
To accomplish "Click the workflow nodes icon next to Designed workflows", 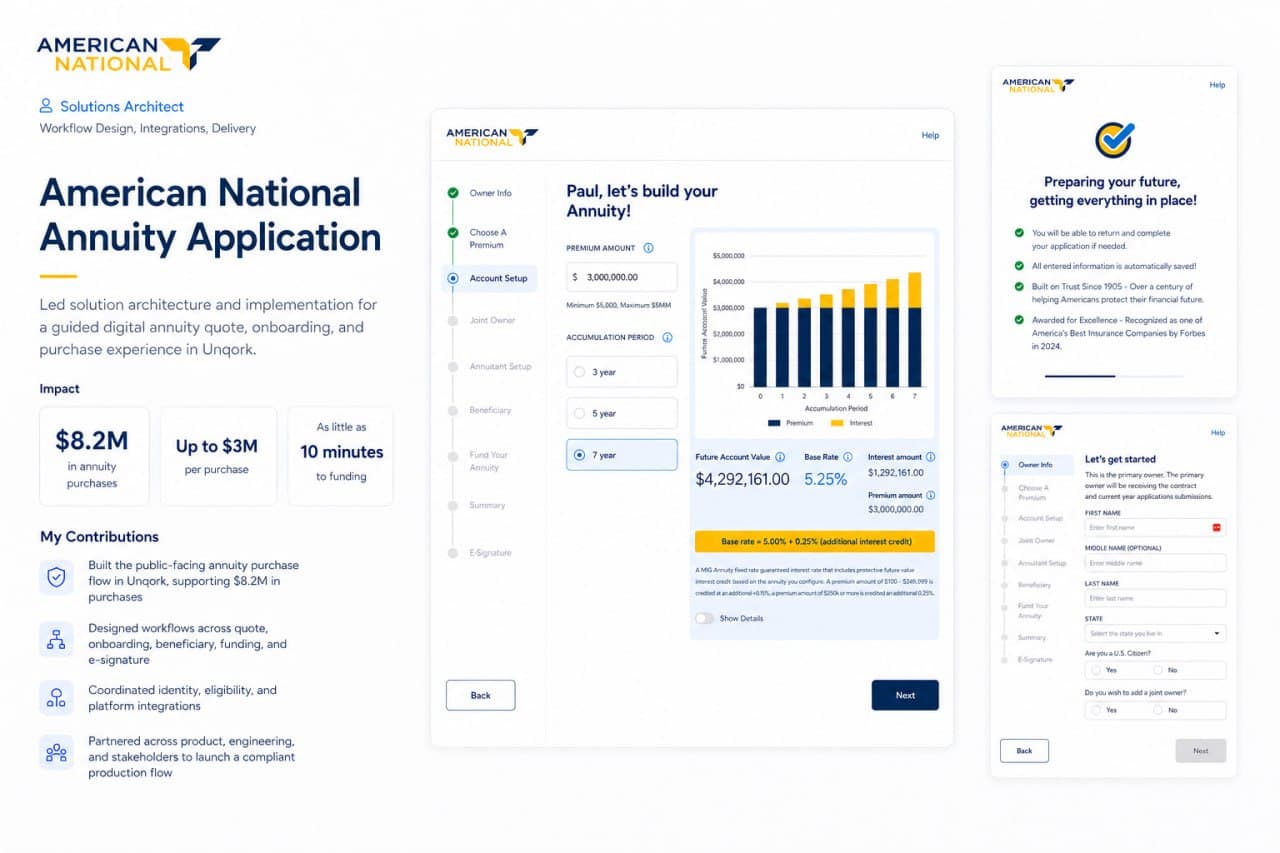I will coord(56,638).
